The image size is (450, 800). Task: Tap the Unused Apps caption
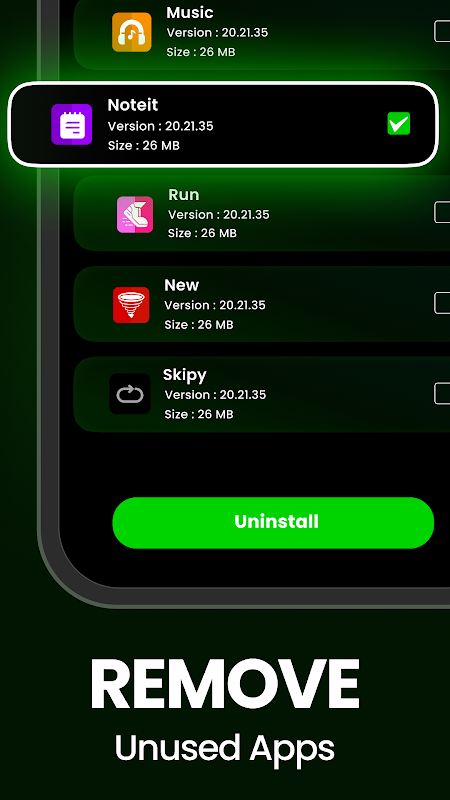pyautogui.click(x=225, y=749)
